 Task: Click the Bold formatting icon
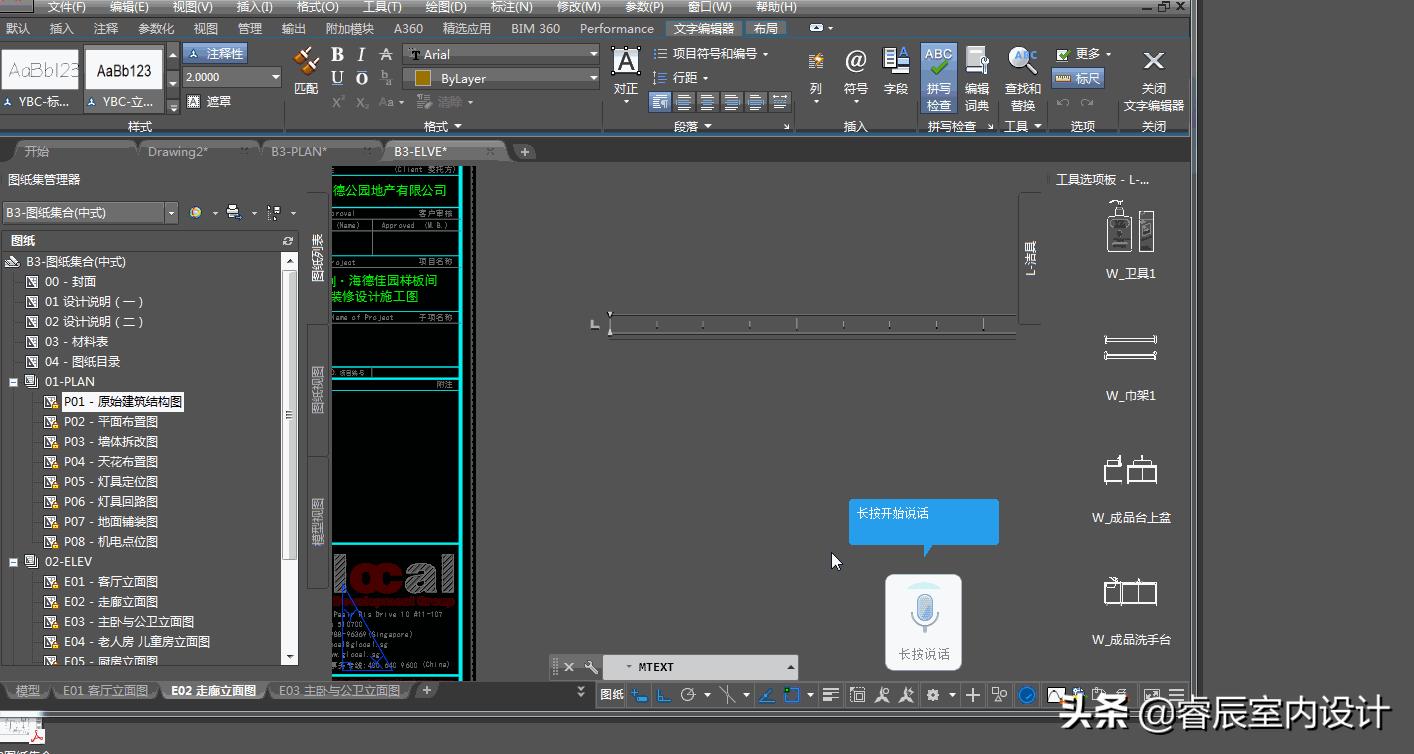pos(337,55)
